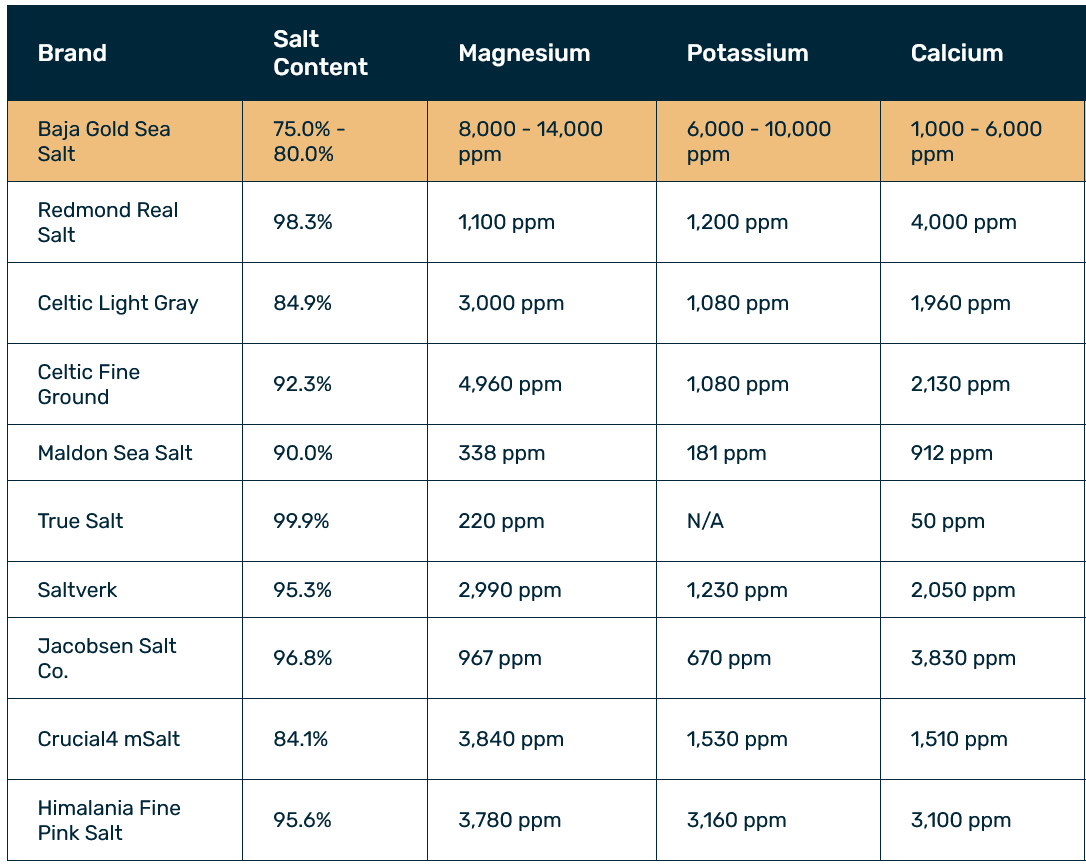This screenshot has height=867, width=1086.
Task: Click the Magnesium column header
Action: coord(524,53)
